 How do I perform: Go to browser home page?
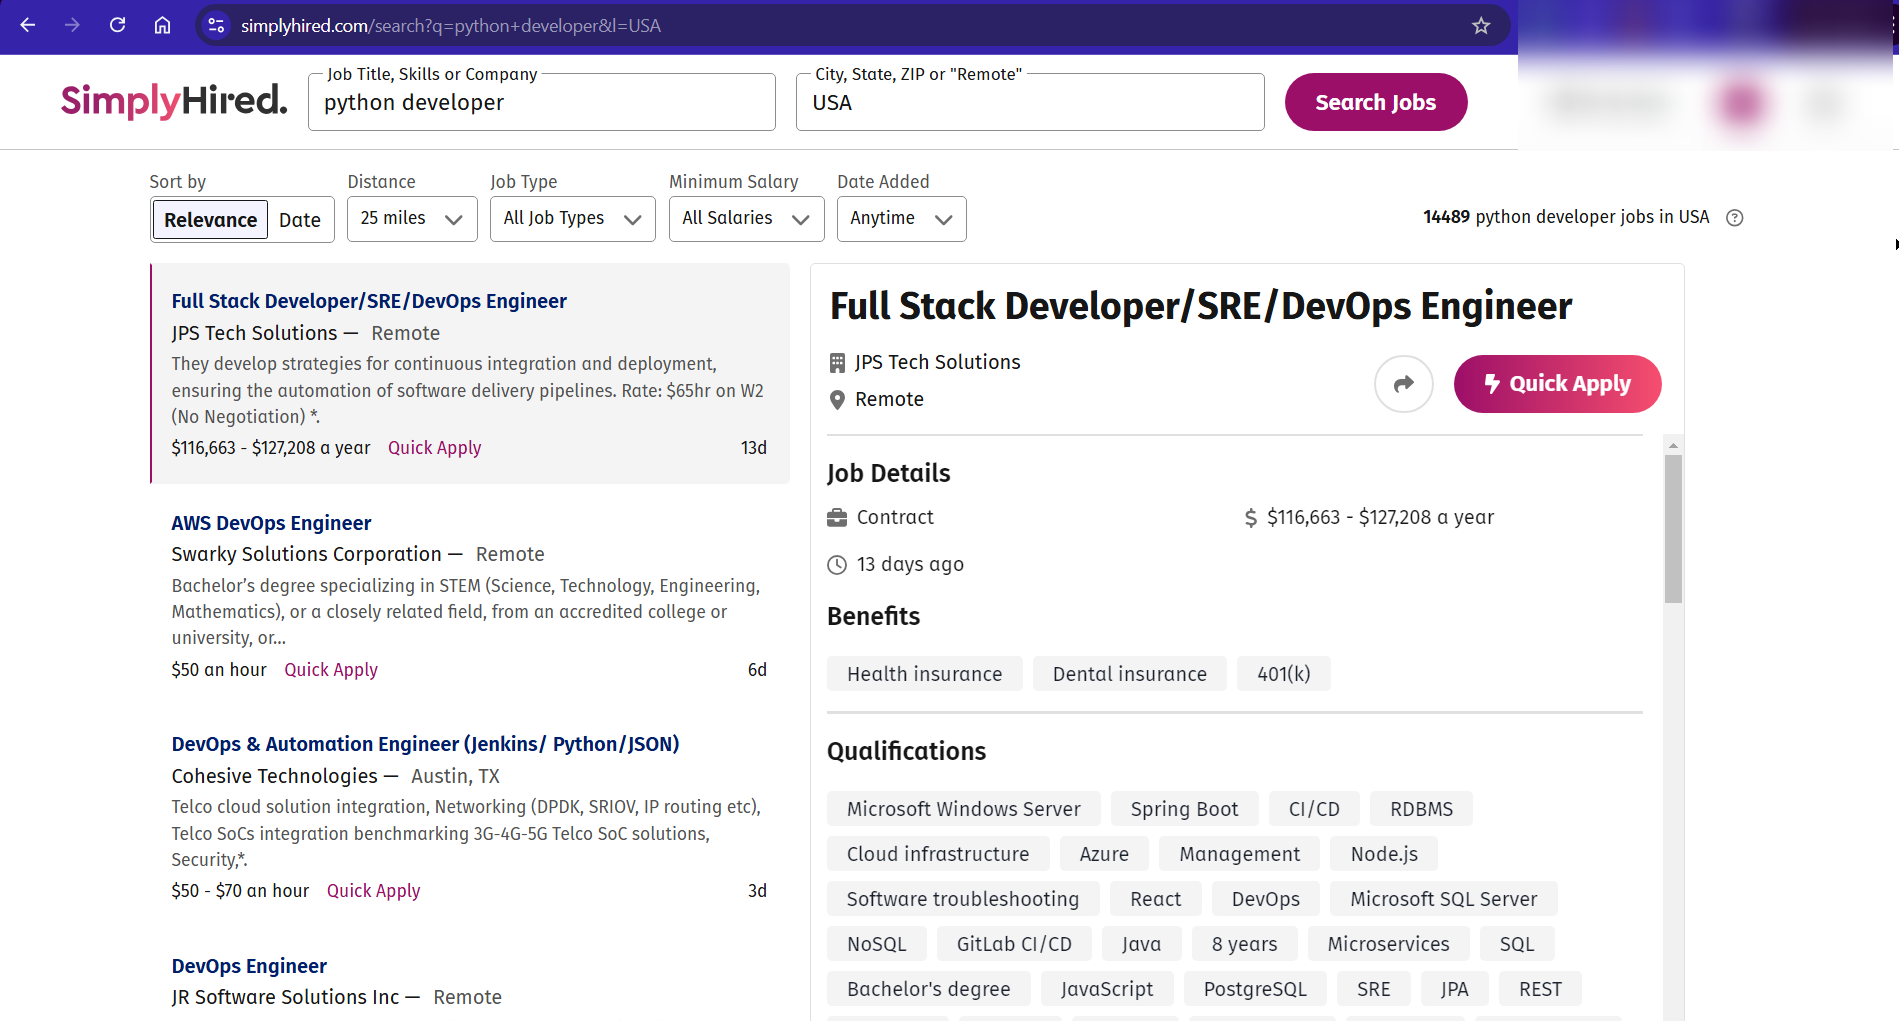point(162,26)
